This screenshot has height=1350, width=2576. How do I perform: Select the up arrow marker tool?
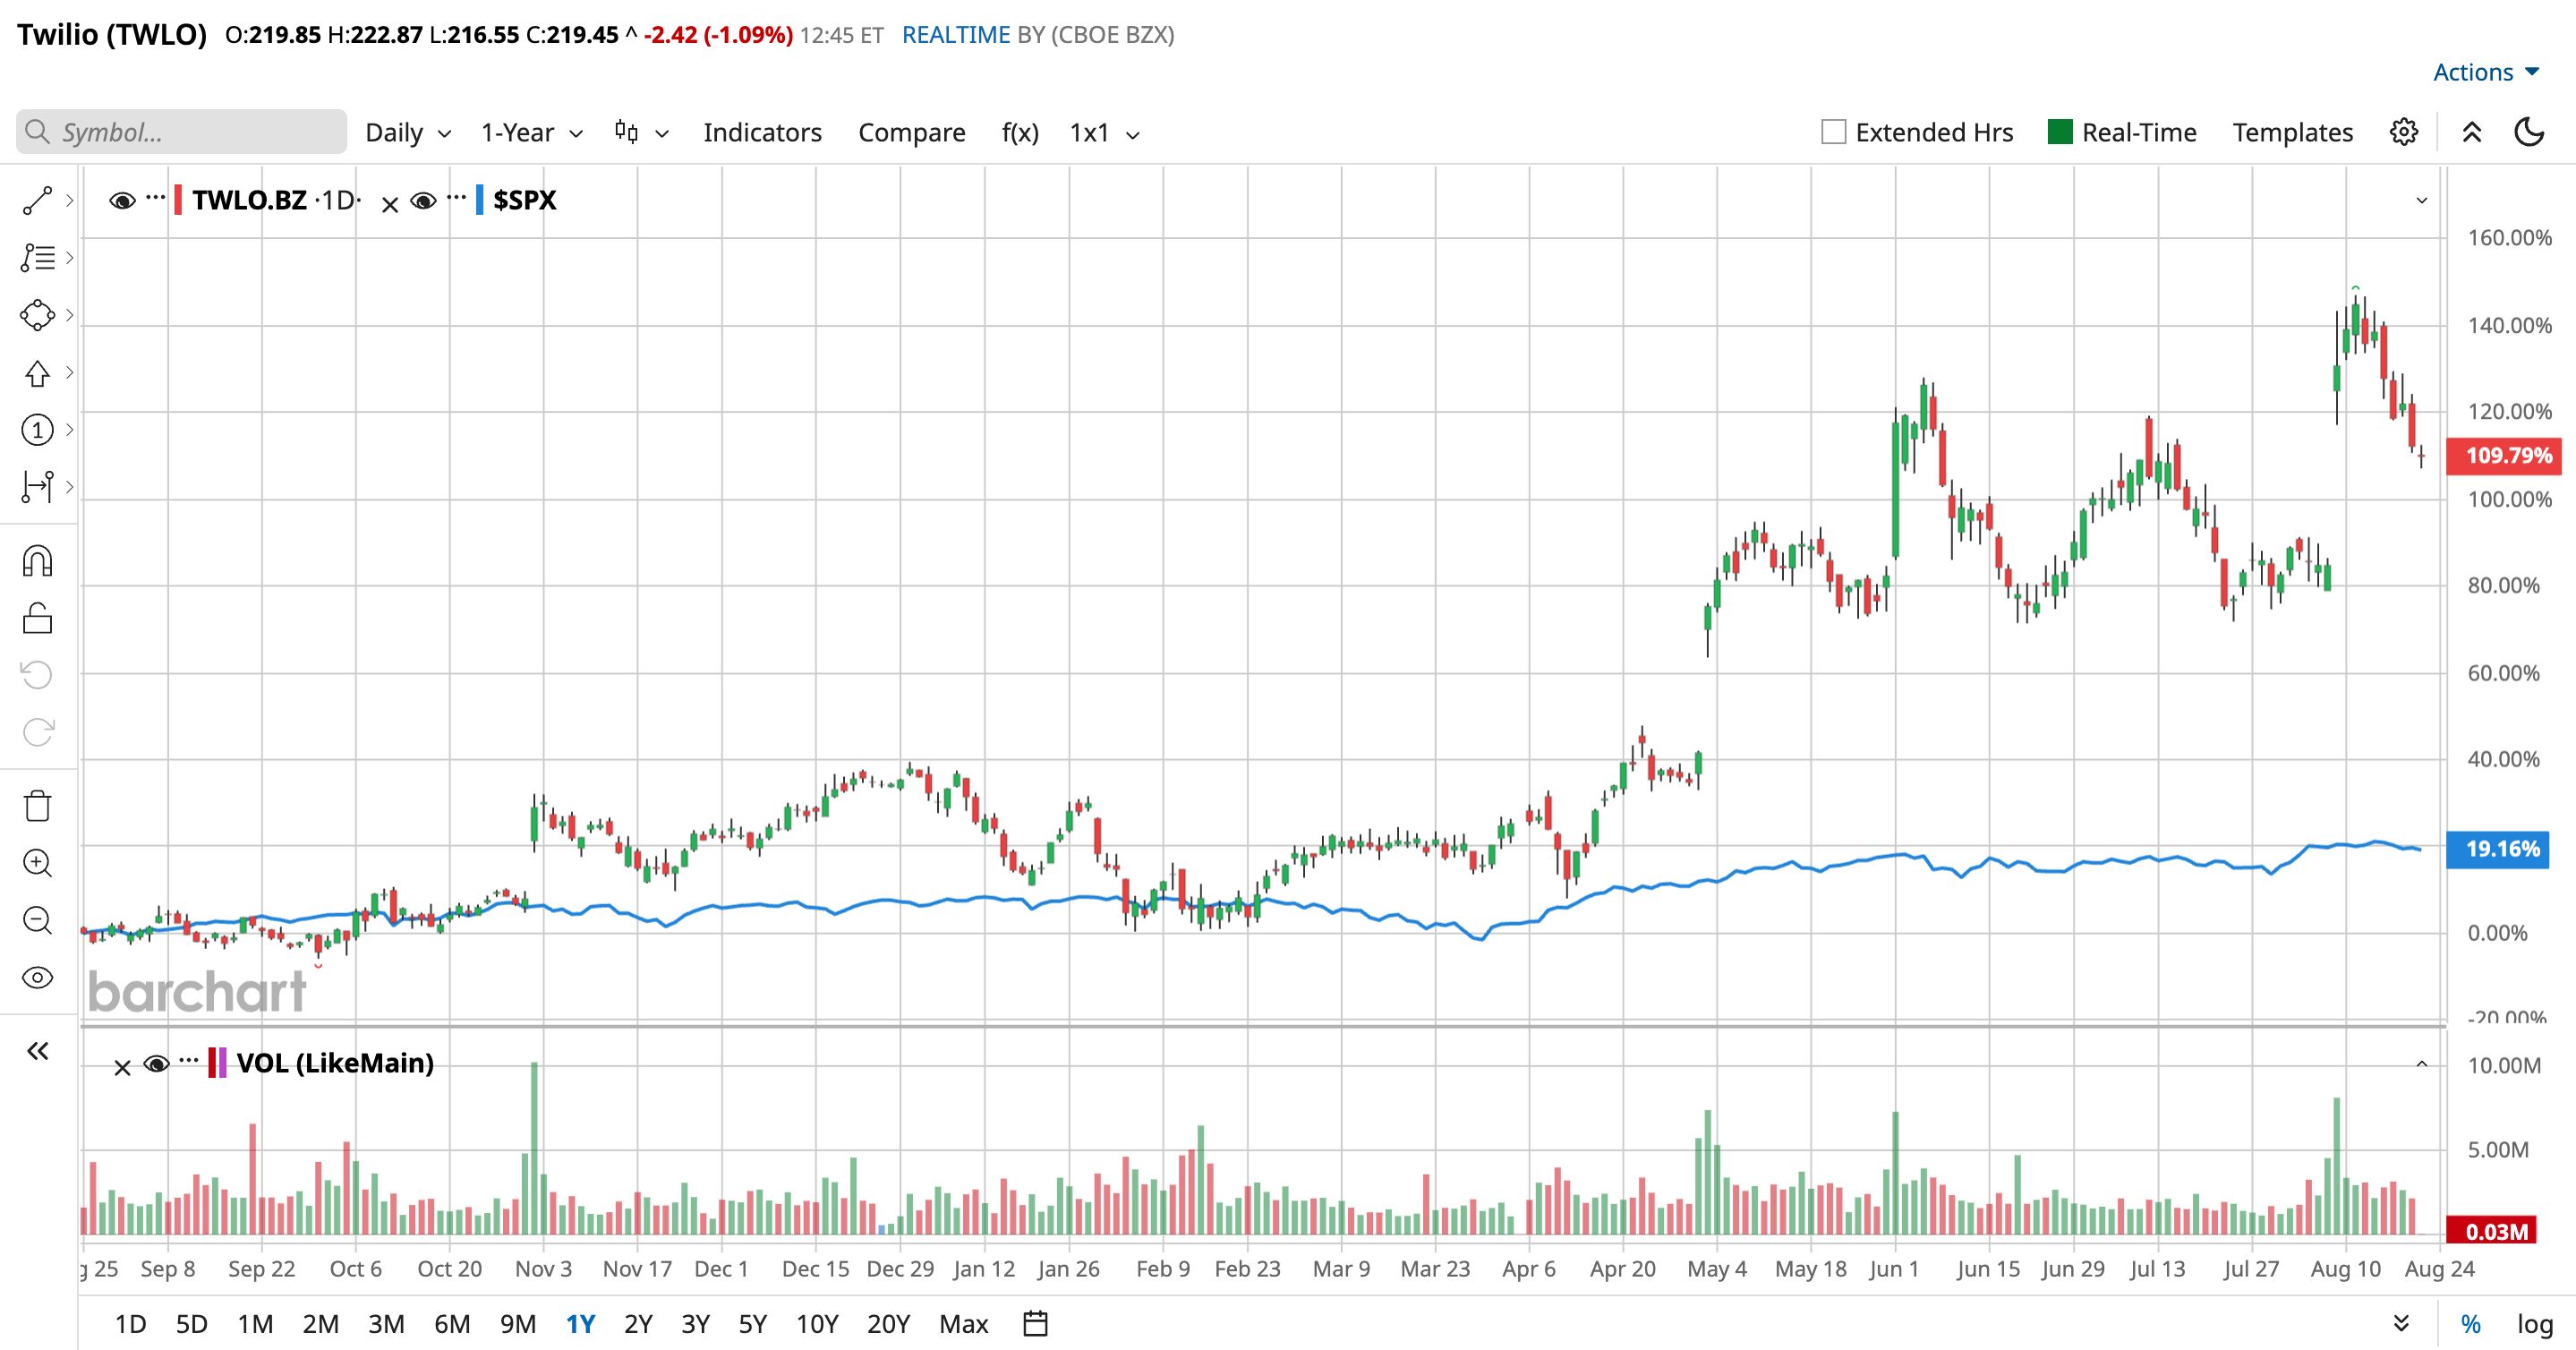tap(37, 373)
